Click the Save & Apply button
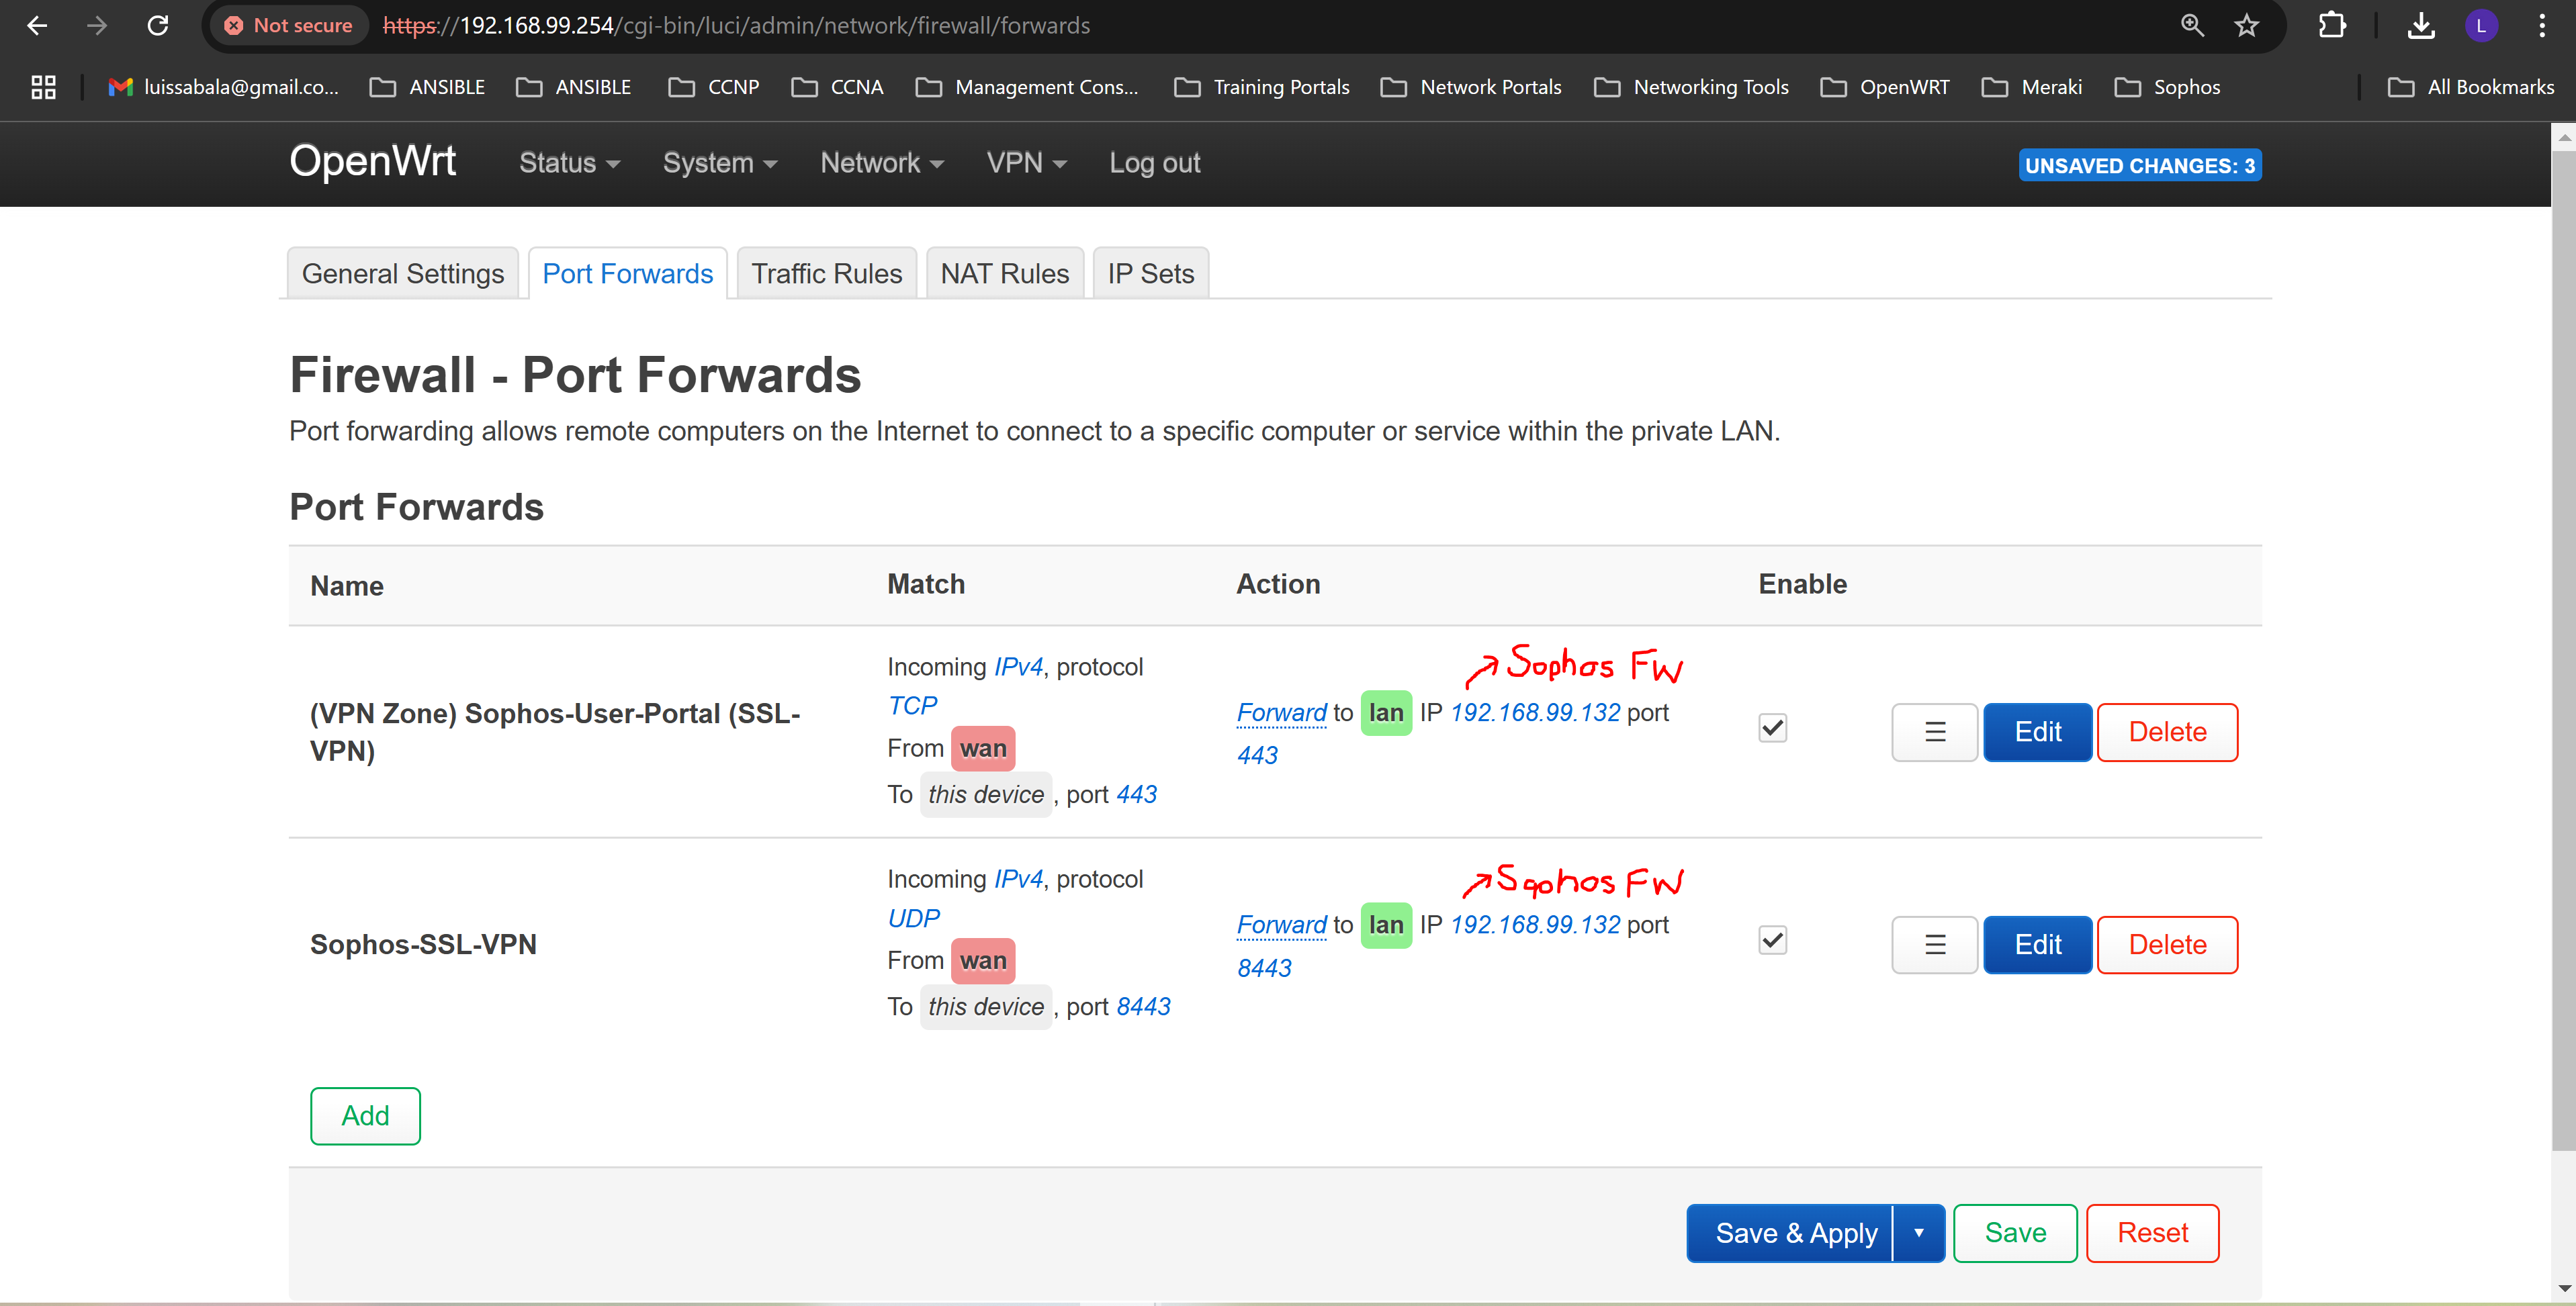This screenshot has width=2576, height=1306. (x=1791, y=1233)
